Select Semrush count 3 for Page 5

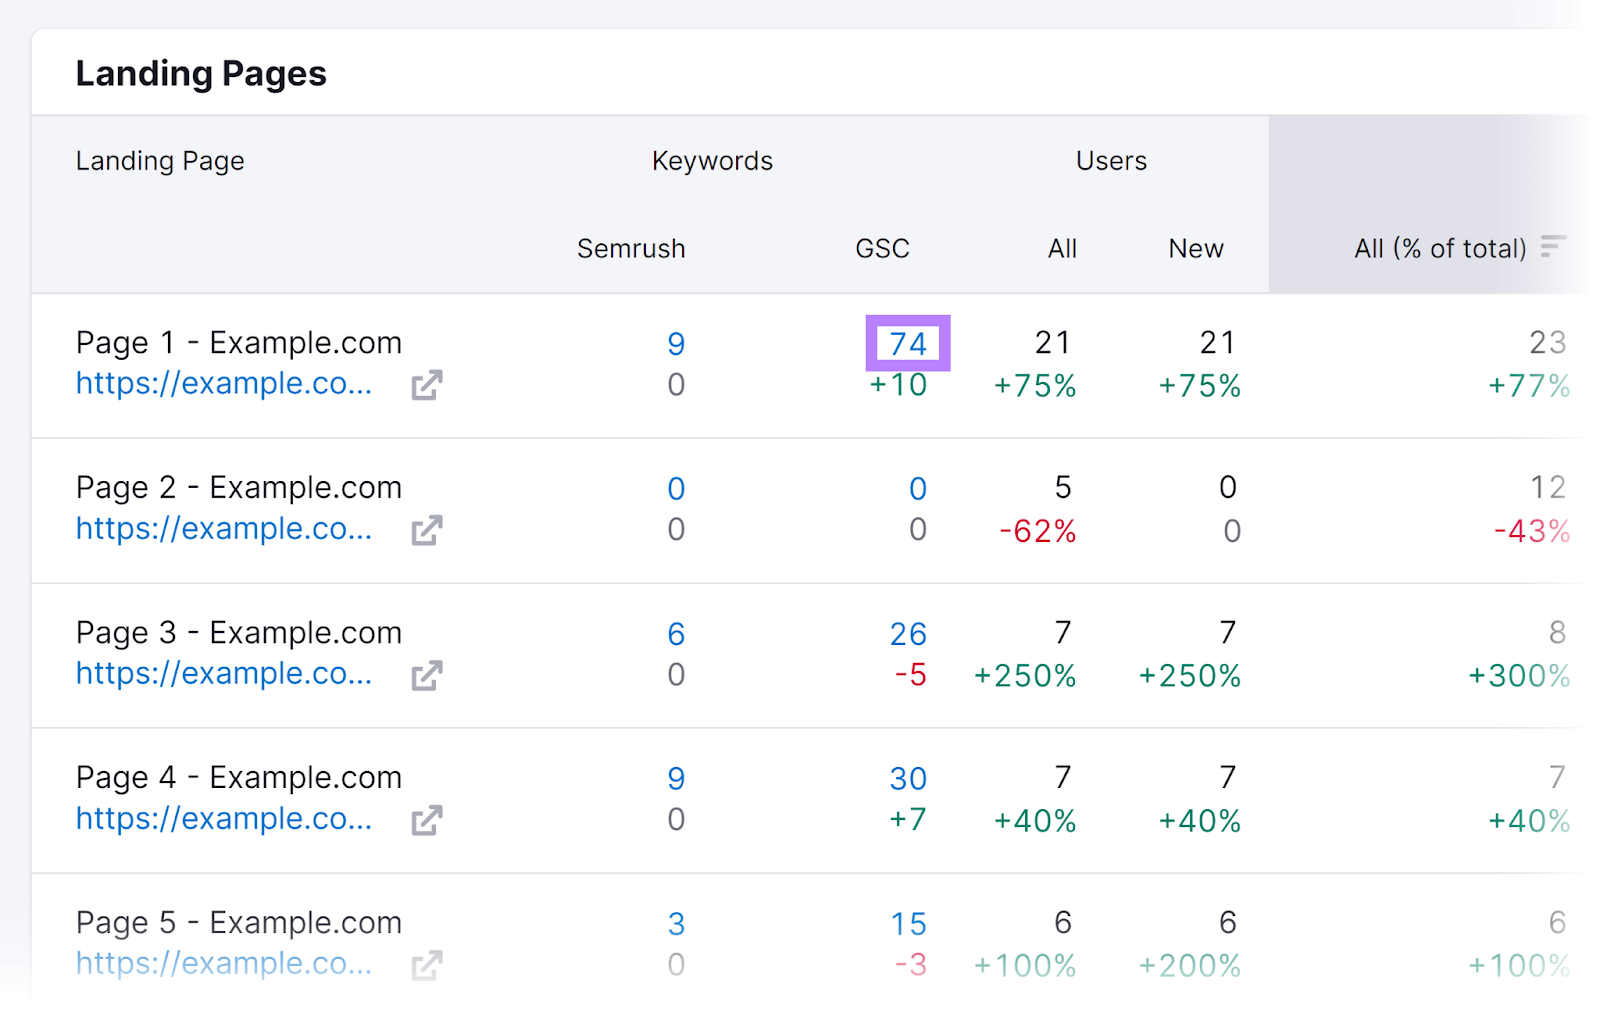click(676, 923)
